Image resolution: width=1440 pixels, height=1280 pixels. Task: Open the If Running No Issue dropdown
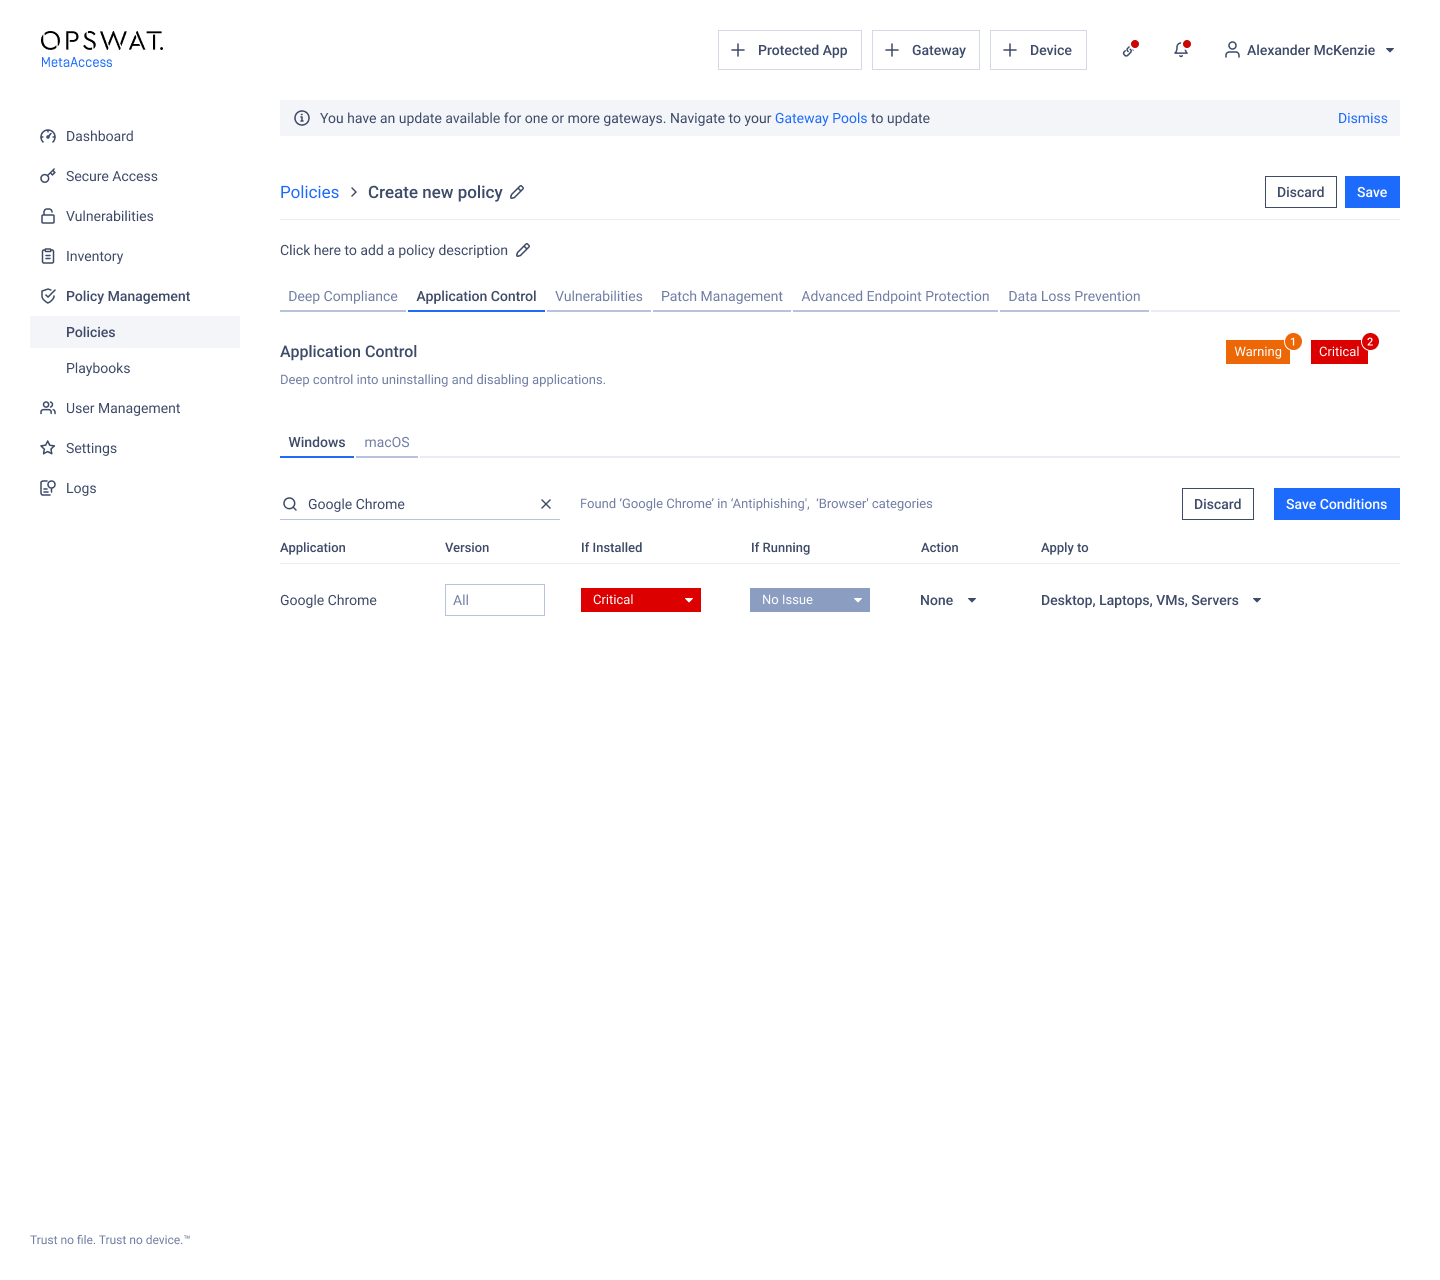tap(810, 600)
